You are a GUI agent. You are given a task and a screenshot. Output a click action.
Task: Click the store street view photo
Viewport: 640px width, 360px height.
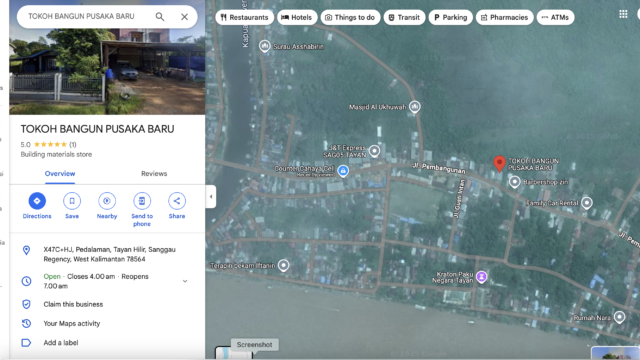(107, 71)
